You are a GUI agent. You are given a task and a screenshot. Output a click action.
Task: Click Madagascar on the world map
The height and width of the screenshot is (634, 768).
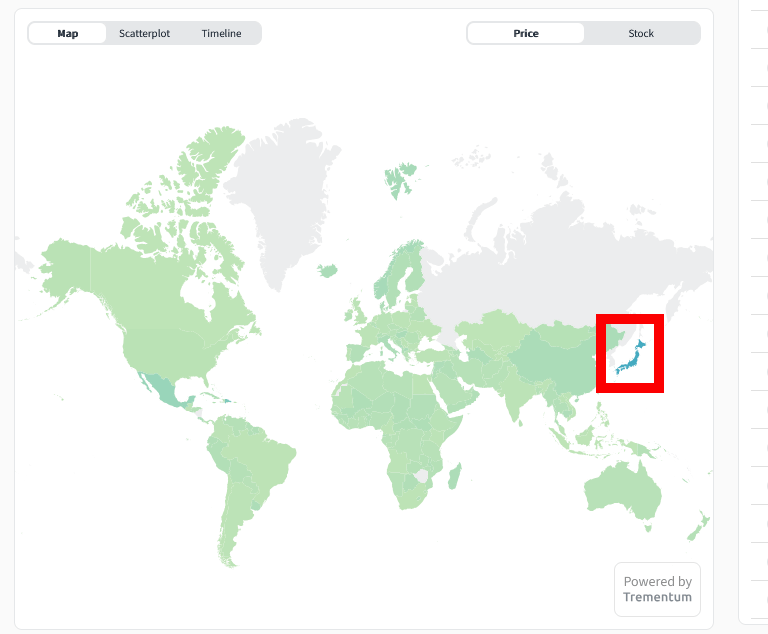tap(455, 477)
